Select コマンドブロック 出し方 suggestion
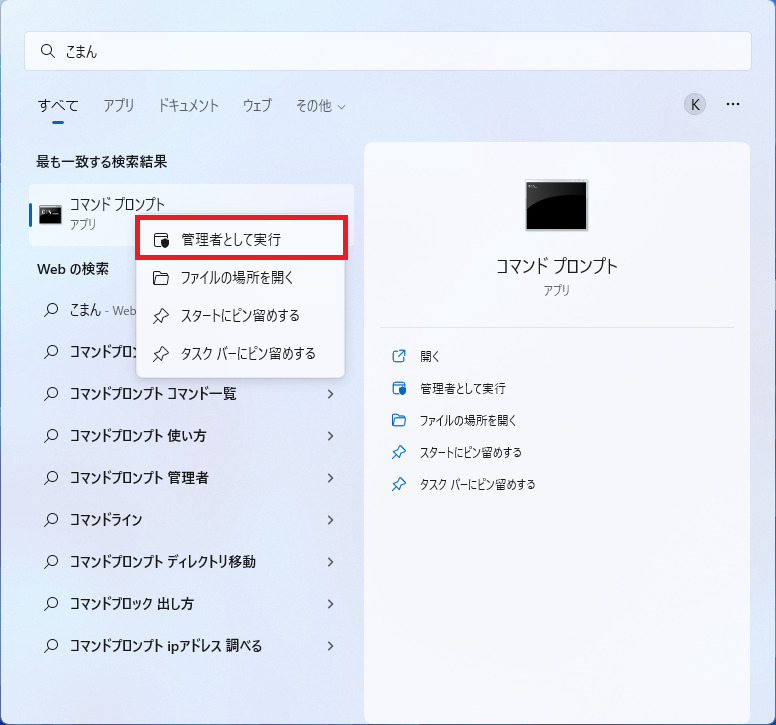The height and width of the screenshot is (725, 776). (x=191, y=604)
